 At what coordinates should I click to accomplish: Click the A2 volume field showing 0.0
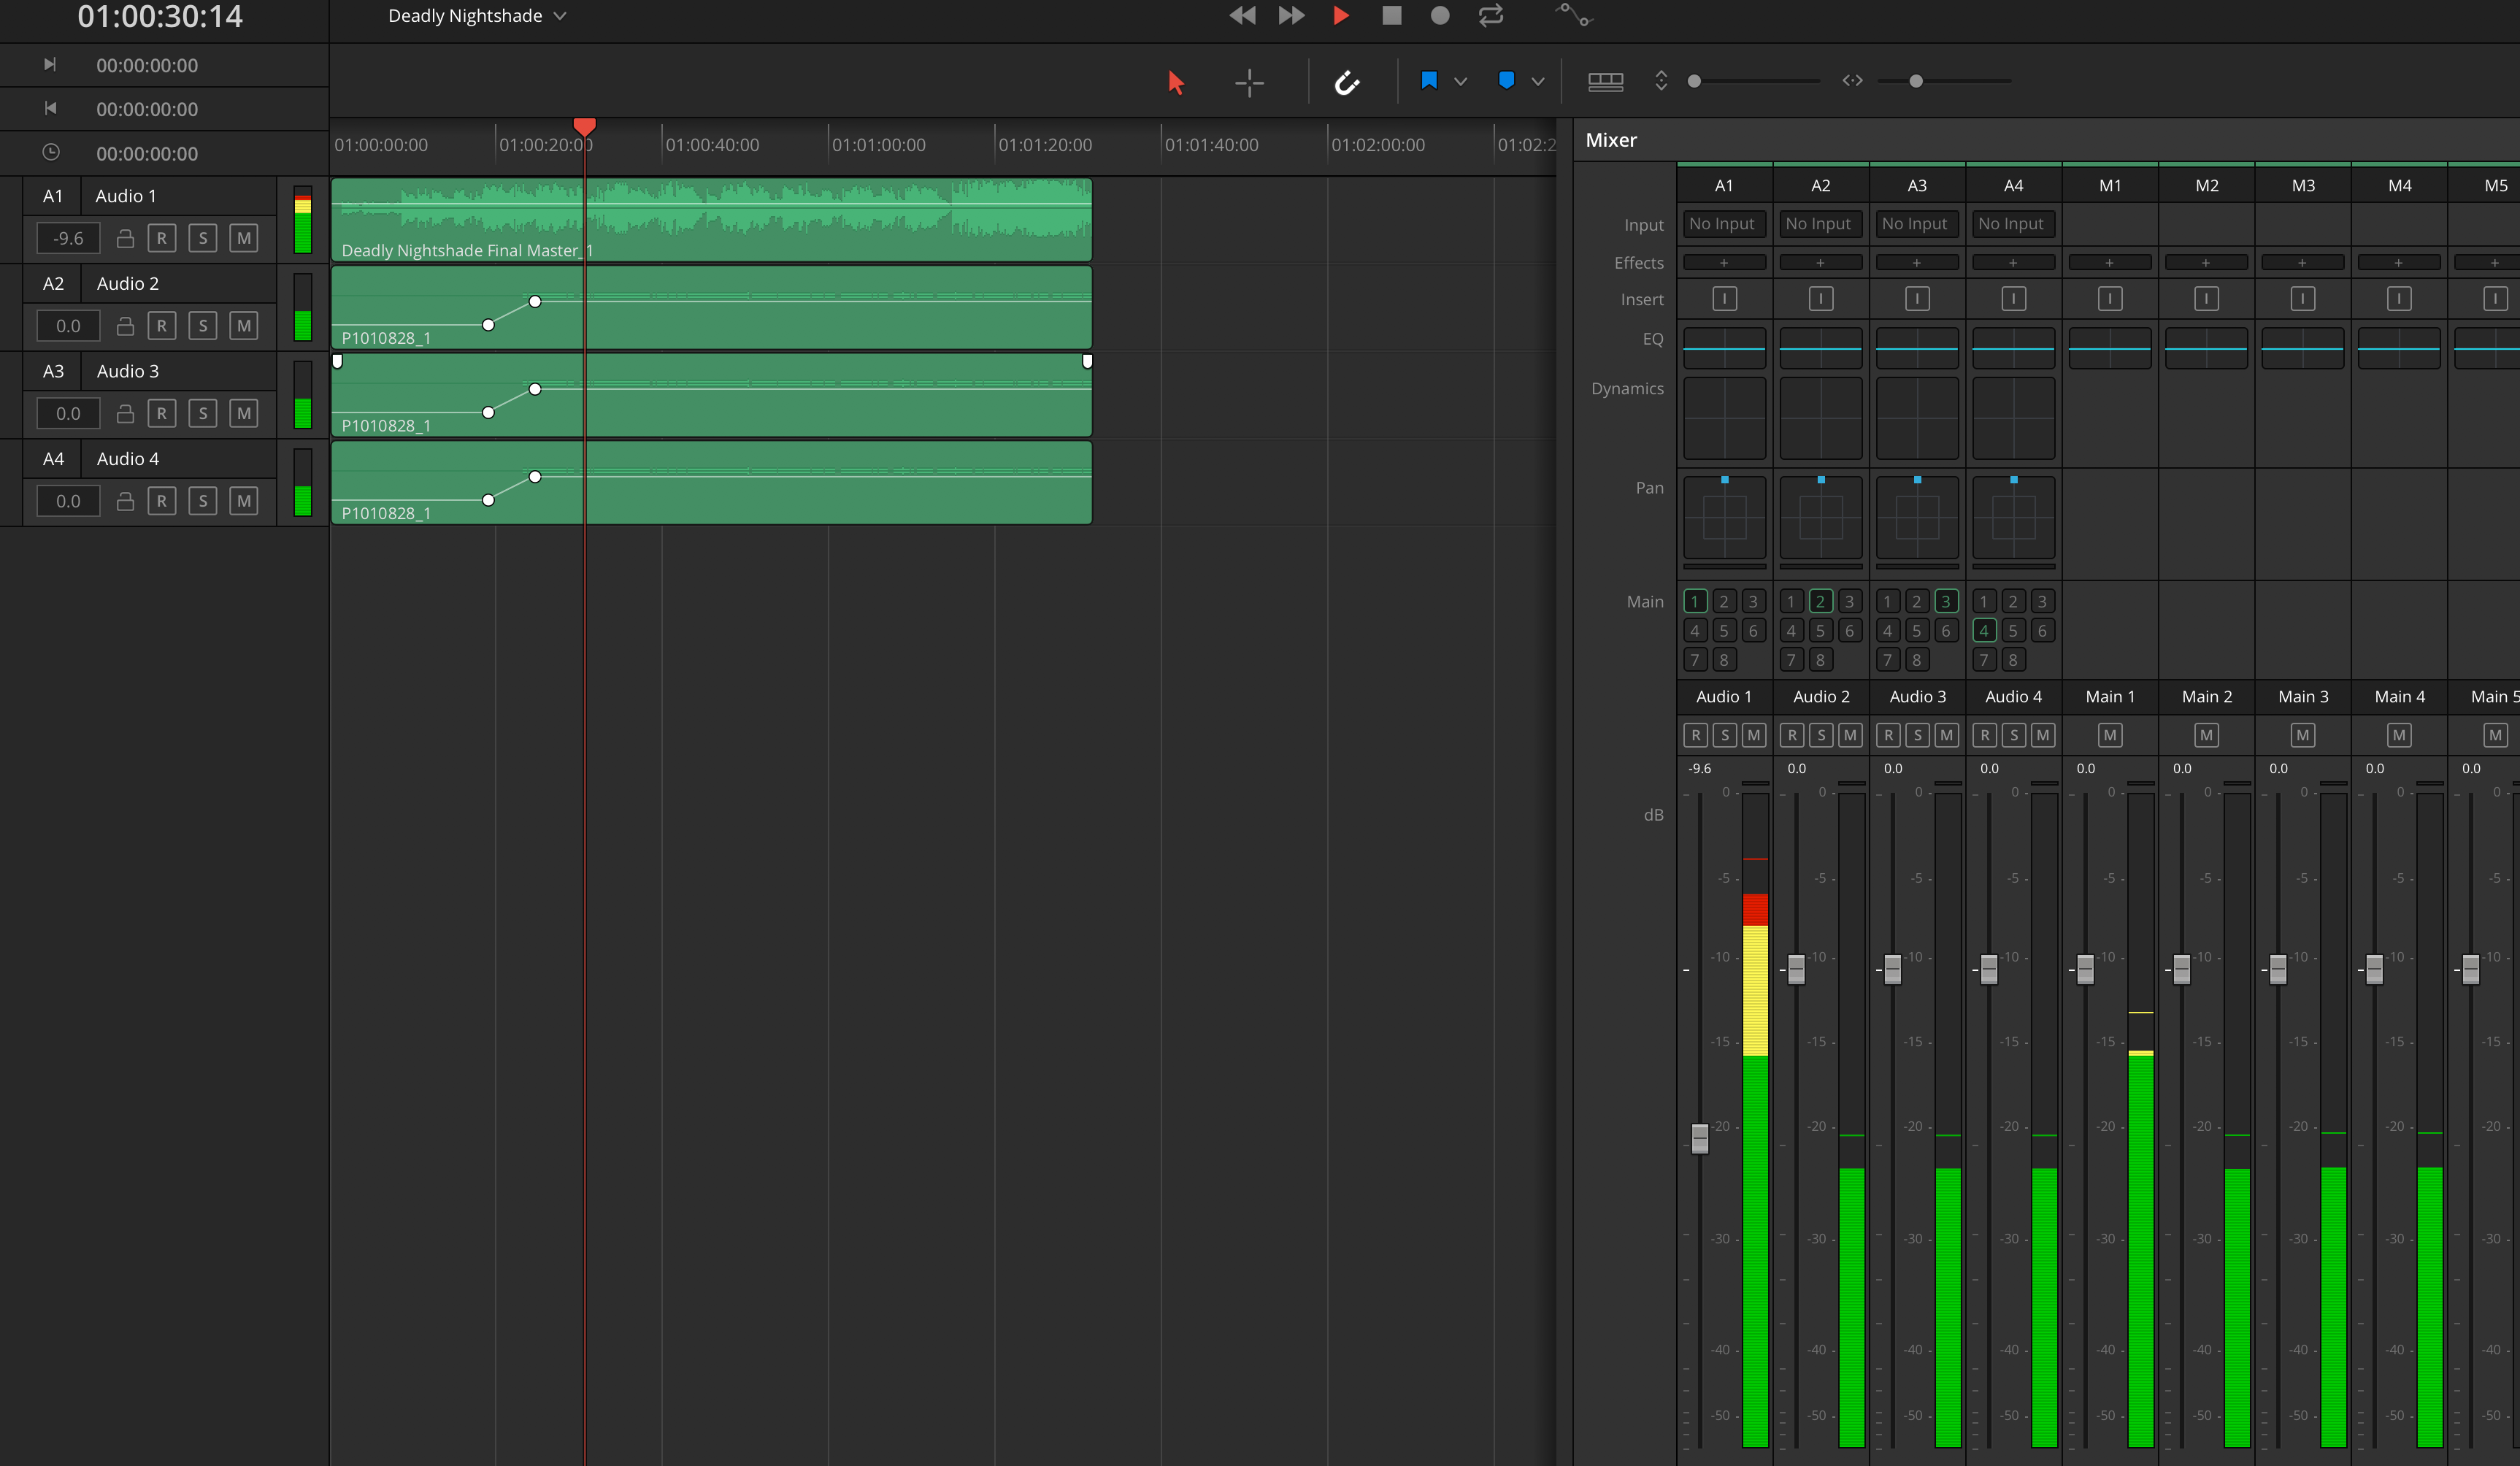pyautogui.click(x=68, y=326)
